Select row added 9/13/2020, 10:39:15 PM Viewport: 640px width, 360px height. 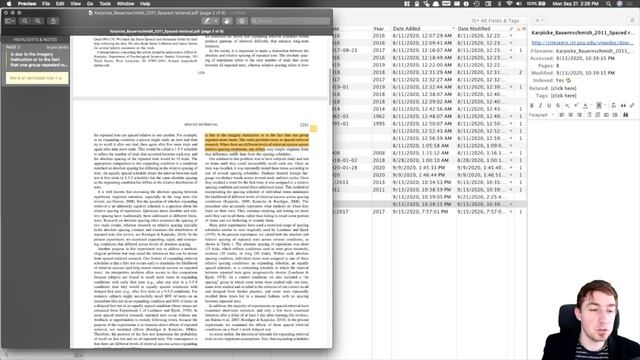click(429, 204)
